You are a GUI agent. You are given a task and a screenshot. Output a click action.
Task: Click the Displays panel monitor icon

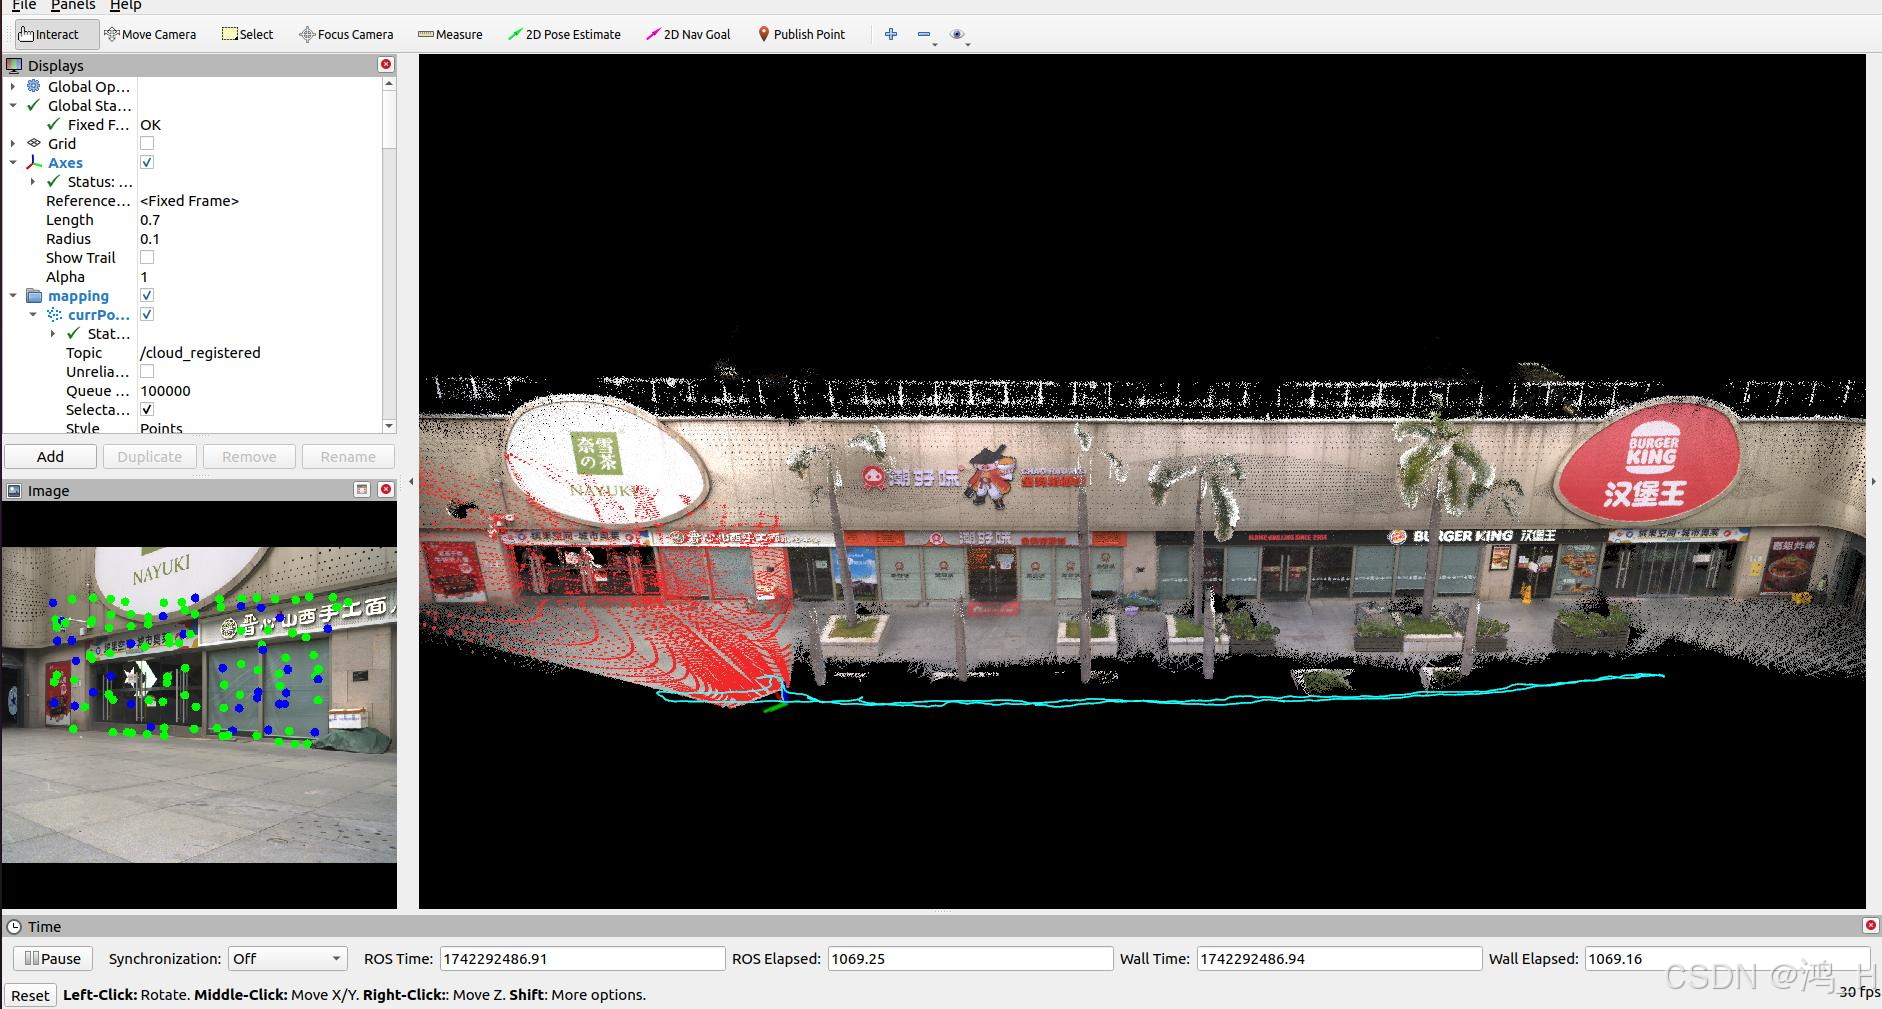14,65
